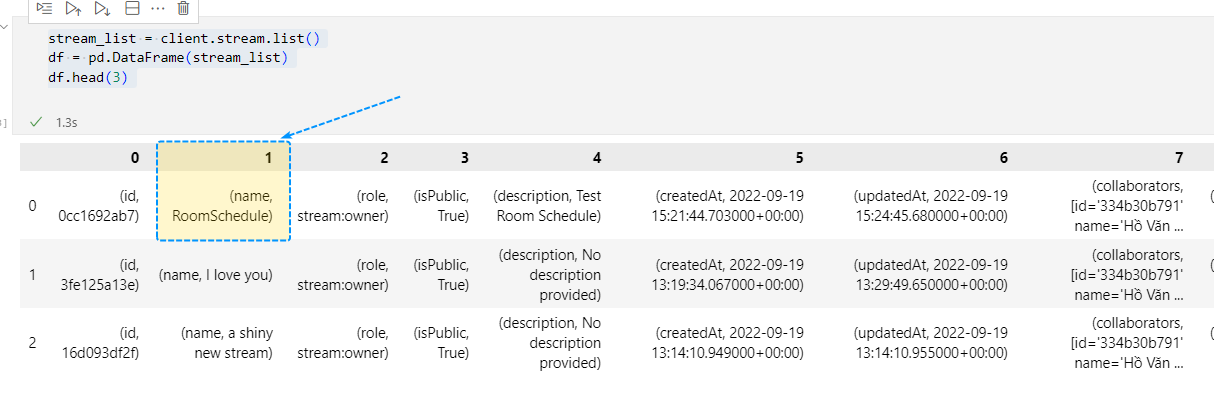This screenshot has height=405, width=1214.
Task: Run cell and below icon
Action: coord(102,8)
